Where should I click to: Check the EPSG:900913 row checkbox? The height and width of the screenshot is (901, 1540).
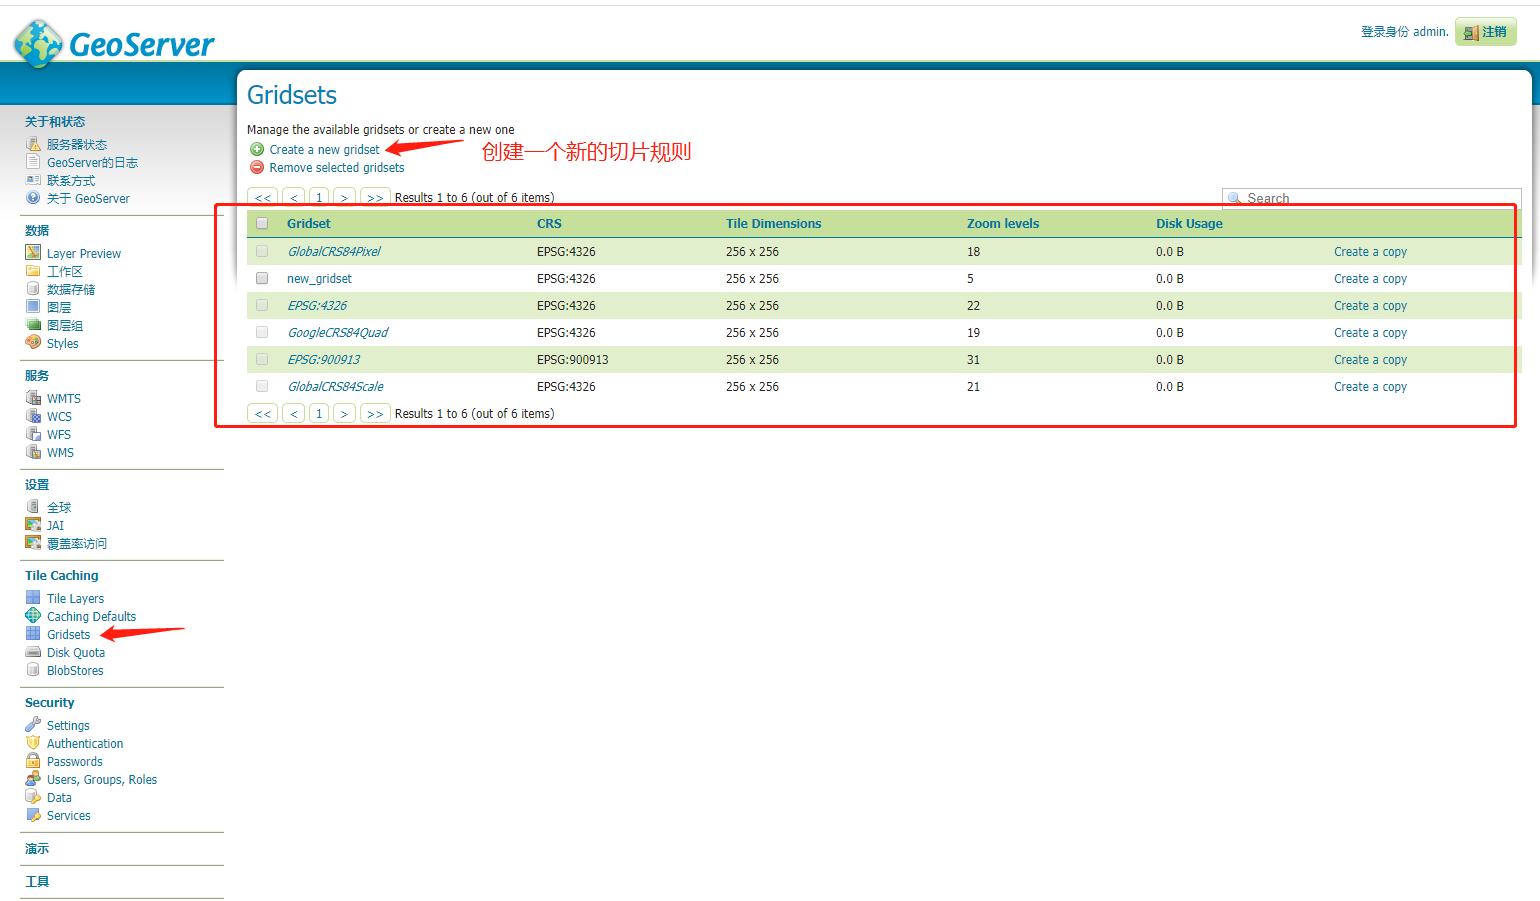(x=262, y=359)
